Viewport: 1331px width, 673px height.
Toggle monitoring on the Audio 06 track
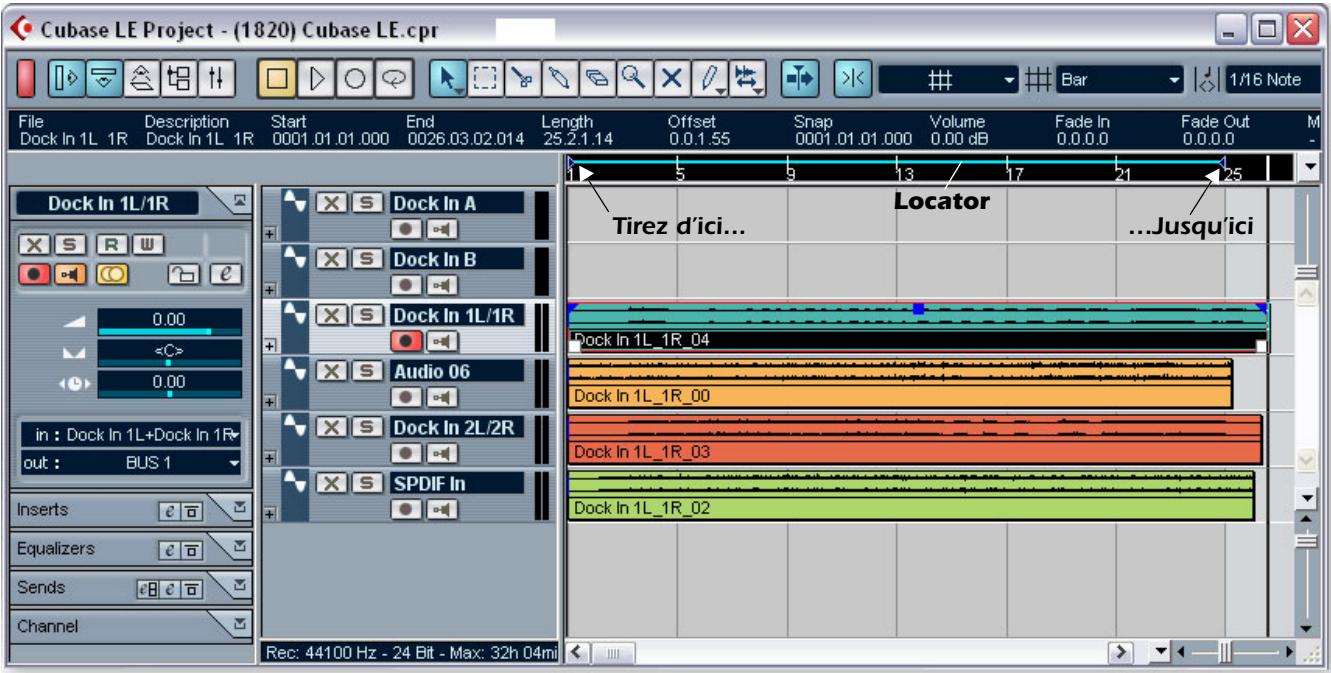[442, 396]
